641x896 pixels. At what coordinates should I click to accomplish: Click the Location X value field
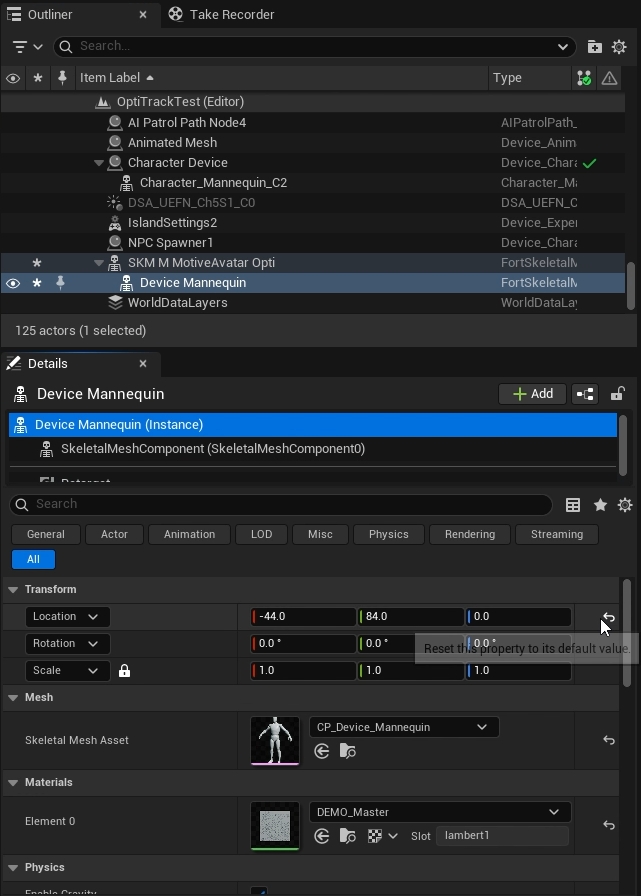[x=303, y=617]
